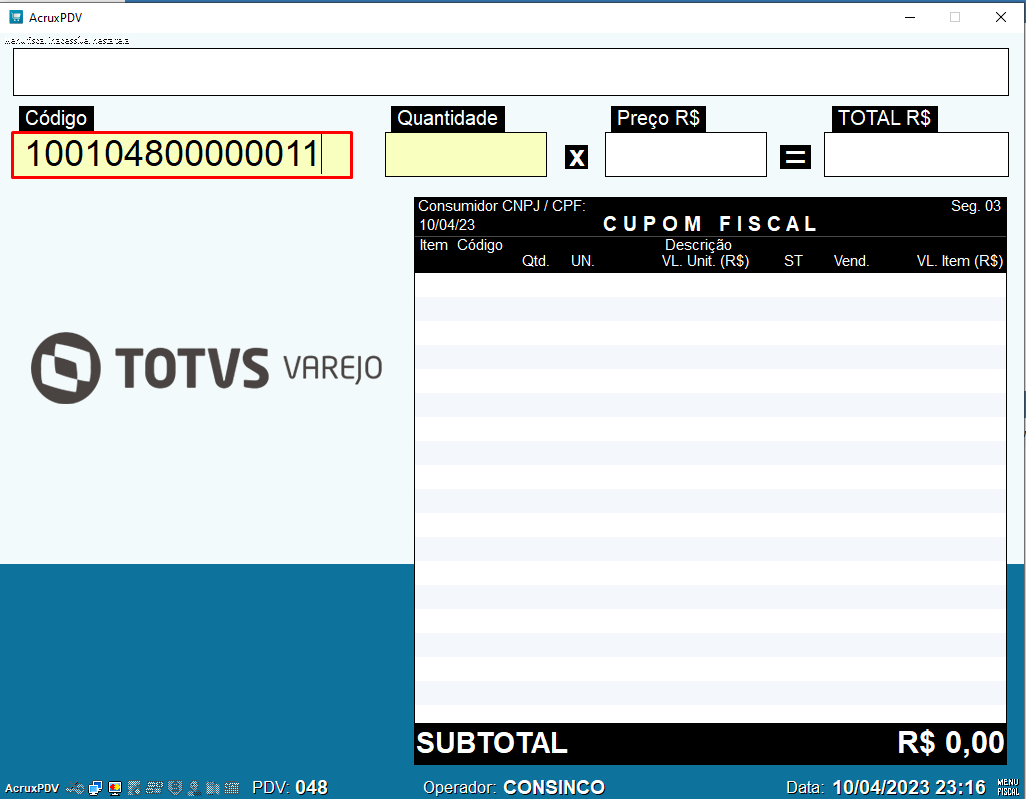Click the Seg. 03 text
Viewport: 1026px width, 799px height.
(x=976, y=206)
